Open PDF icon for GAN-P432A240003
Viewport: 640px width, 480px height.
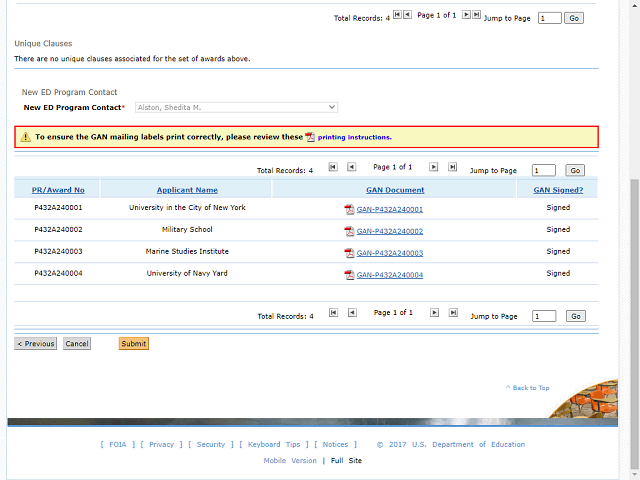[x=349, y=253]
